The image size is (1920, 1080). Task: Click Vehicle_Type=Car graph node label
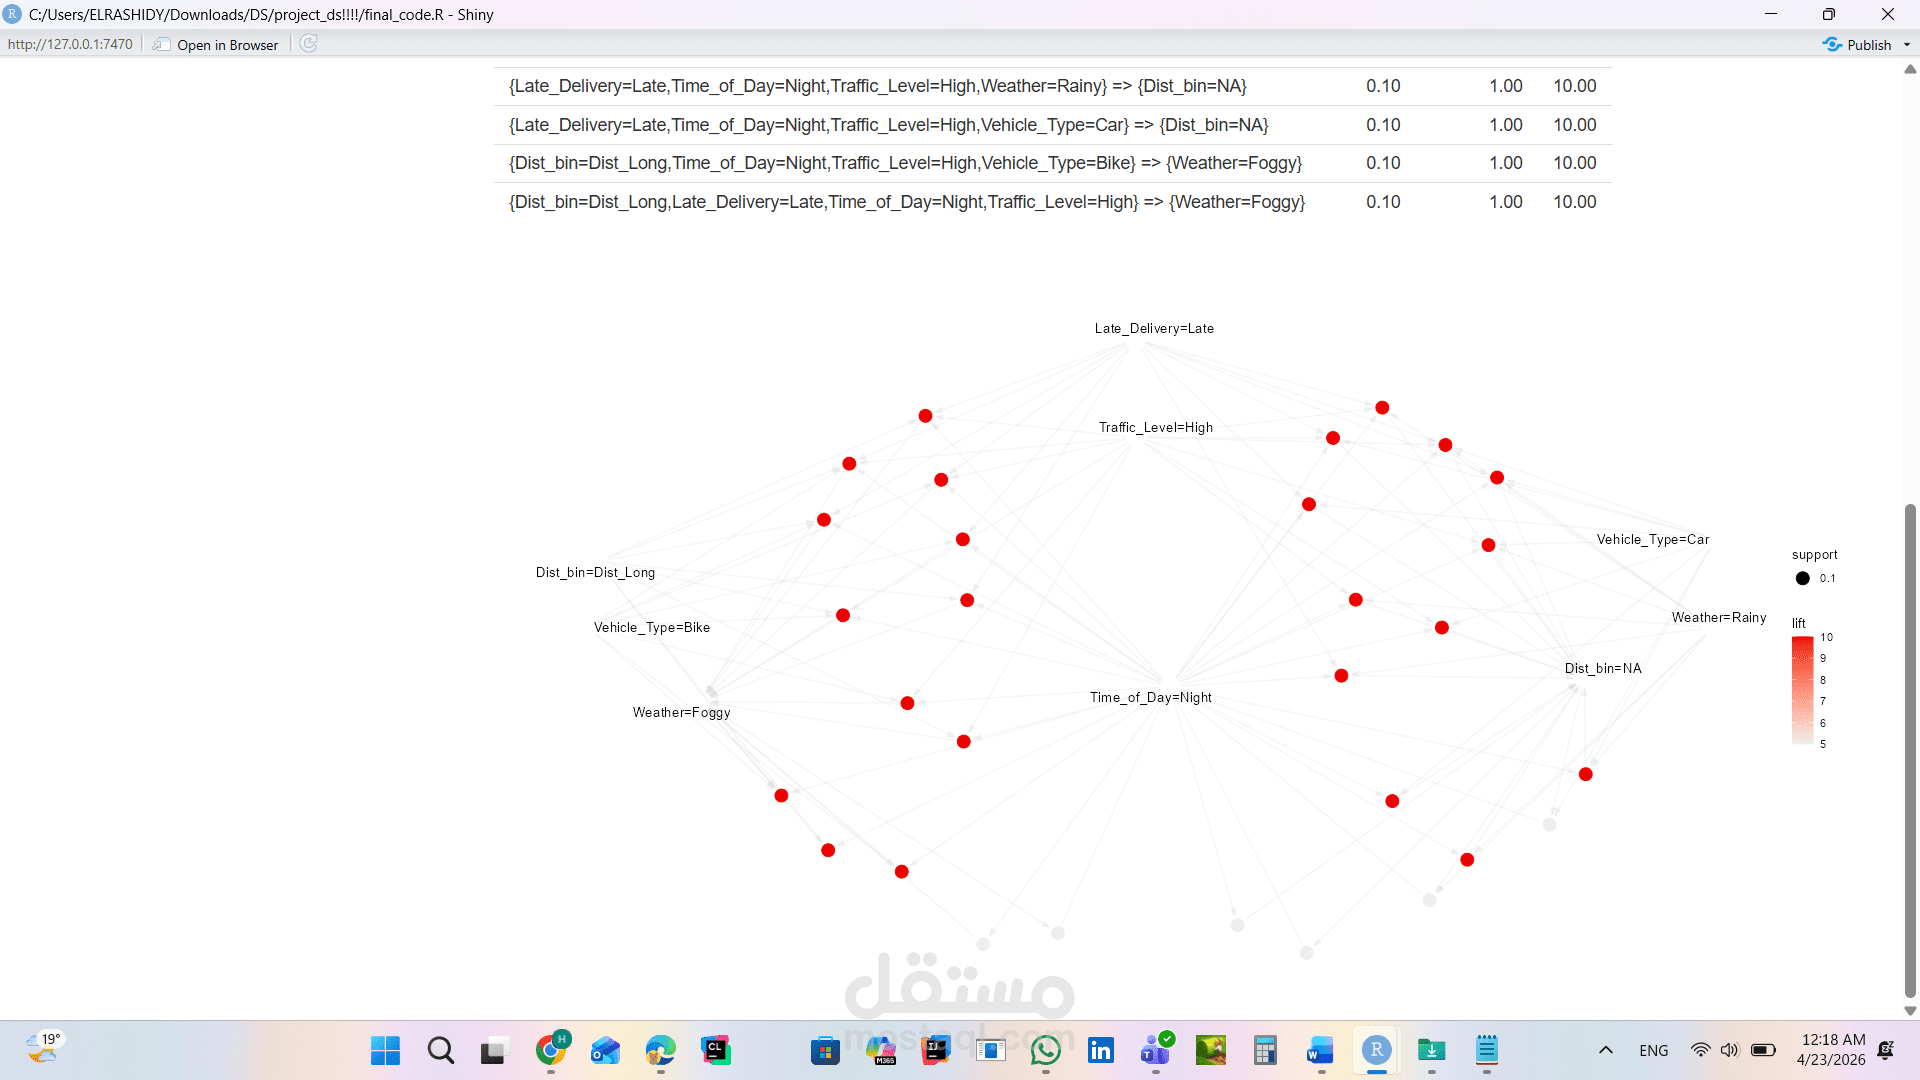[1653, 539]
